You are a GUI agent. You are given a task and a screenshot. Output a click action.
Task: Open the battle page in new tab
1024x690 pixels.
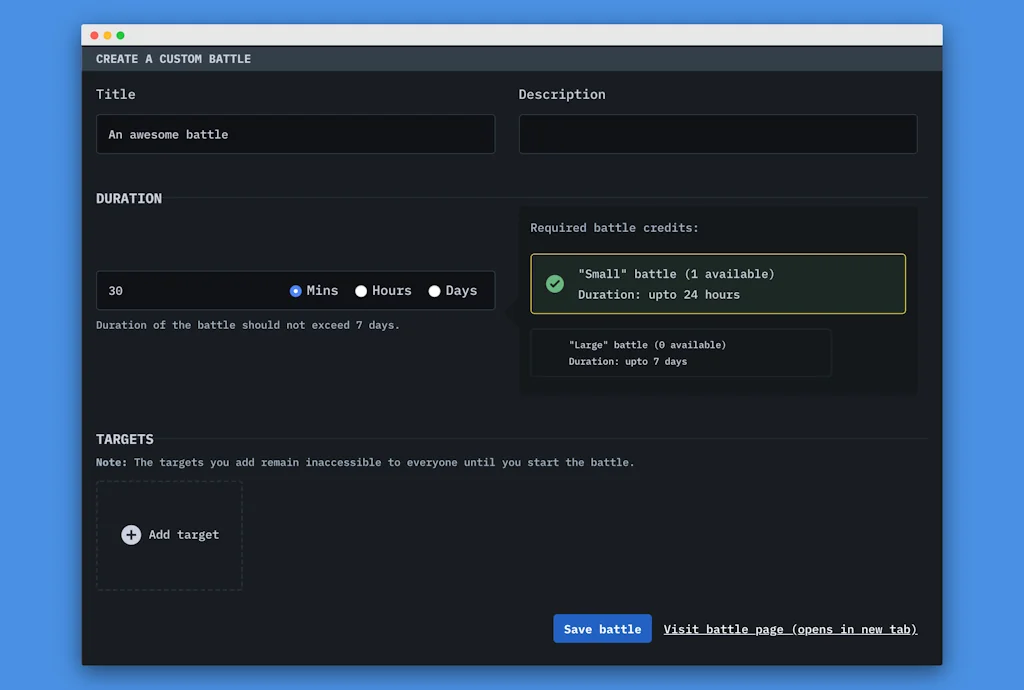(x=790, y=628)
